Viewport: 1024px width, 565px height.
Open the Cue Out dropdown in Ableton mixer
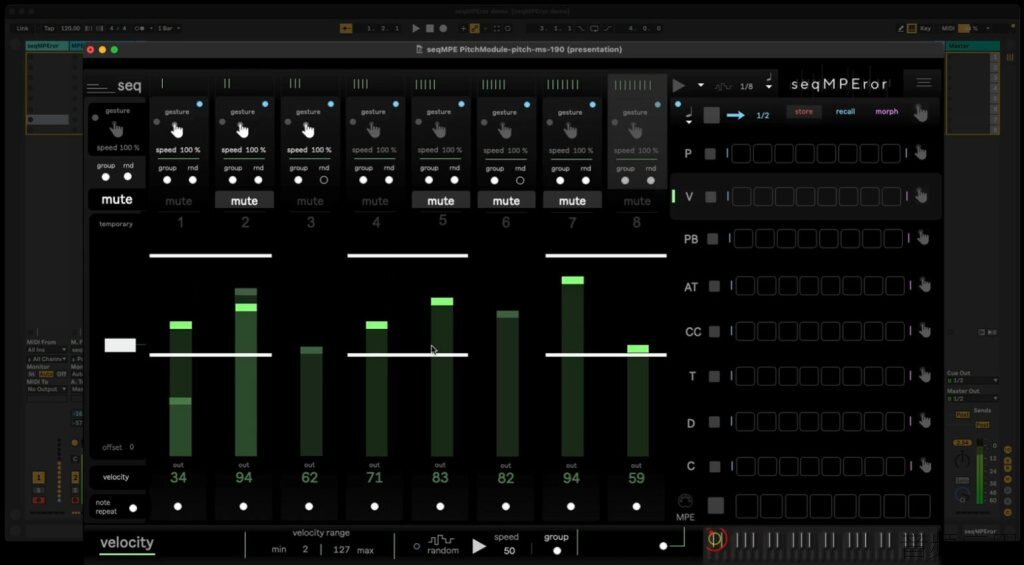click(x=972, y=381)
